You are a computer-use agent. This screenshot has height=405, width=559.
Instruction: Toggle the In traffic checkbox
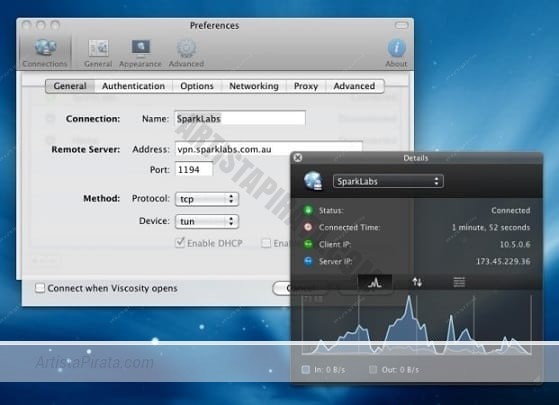click(306, 369)
